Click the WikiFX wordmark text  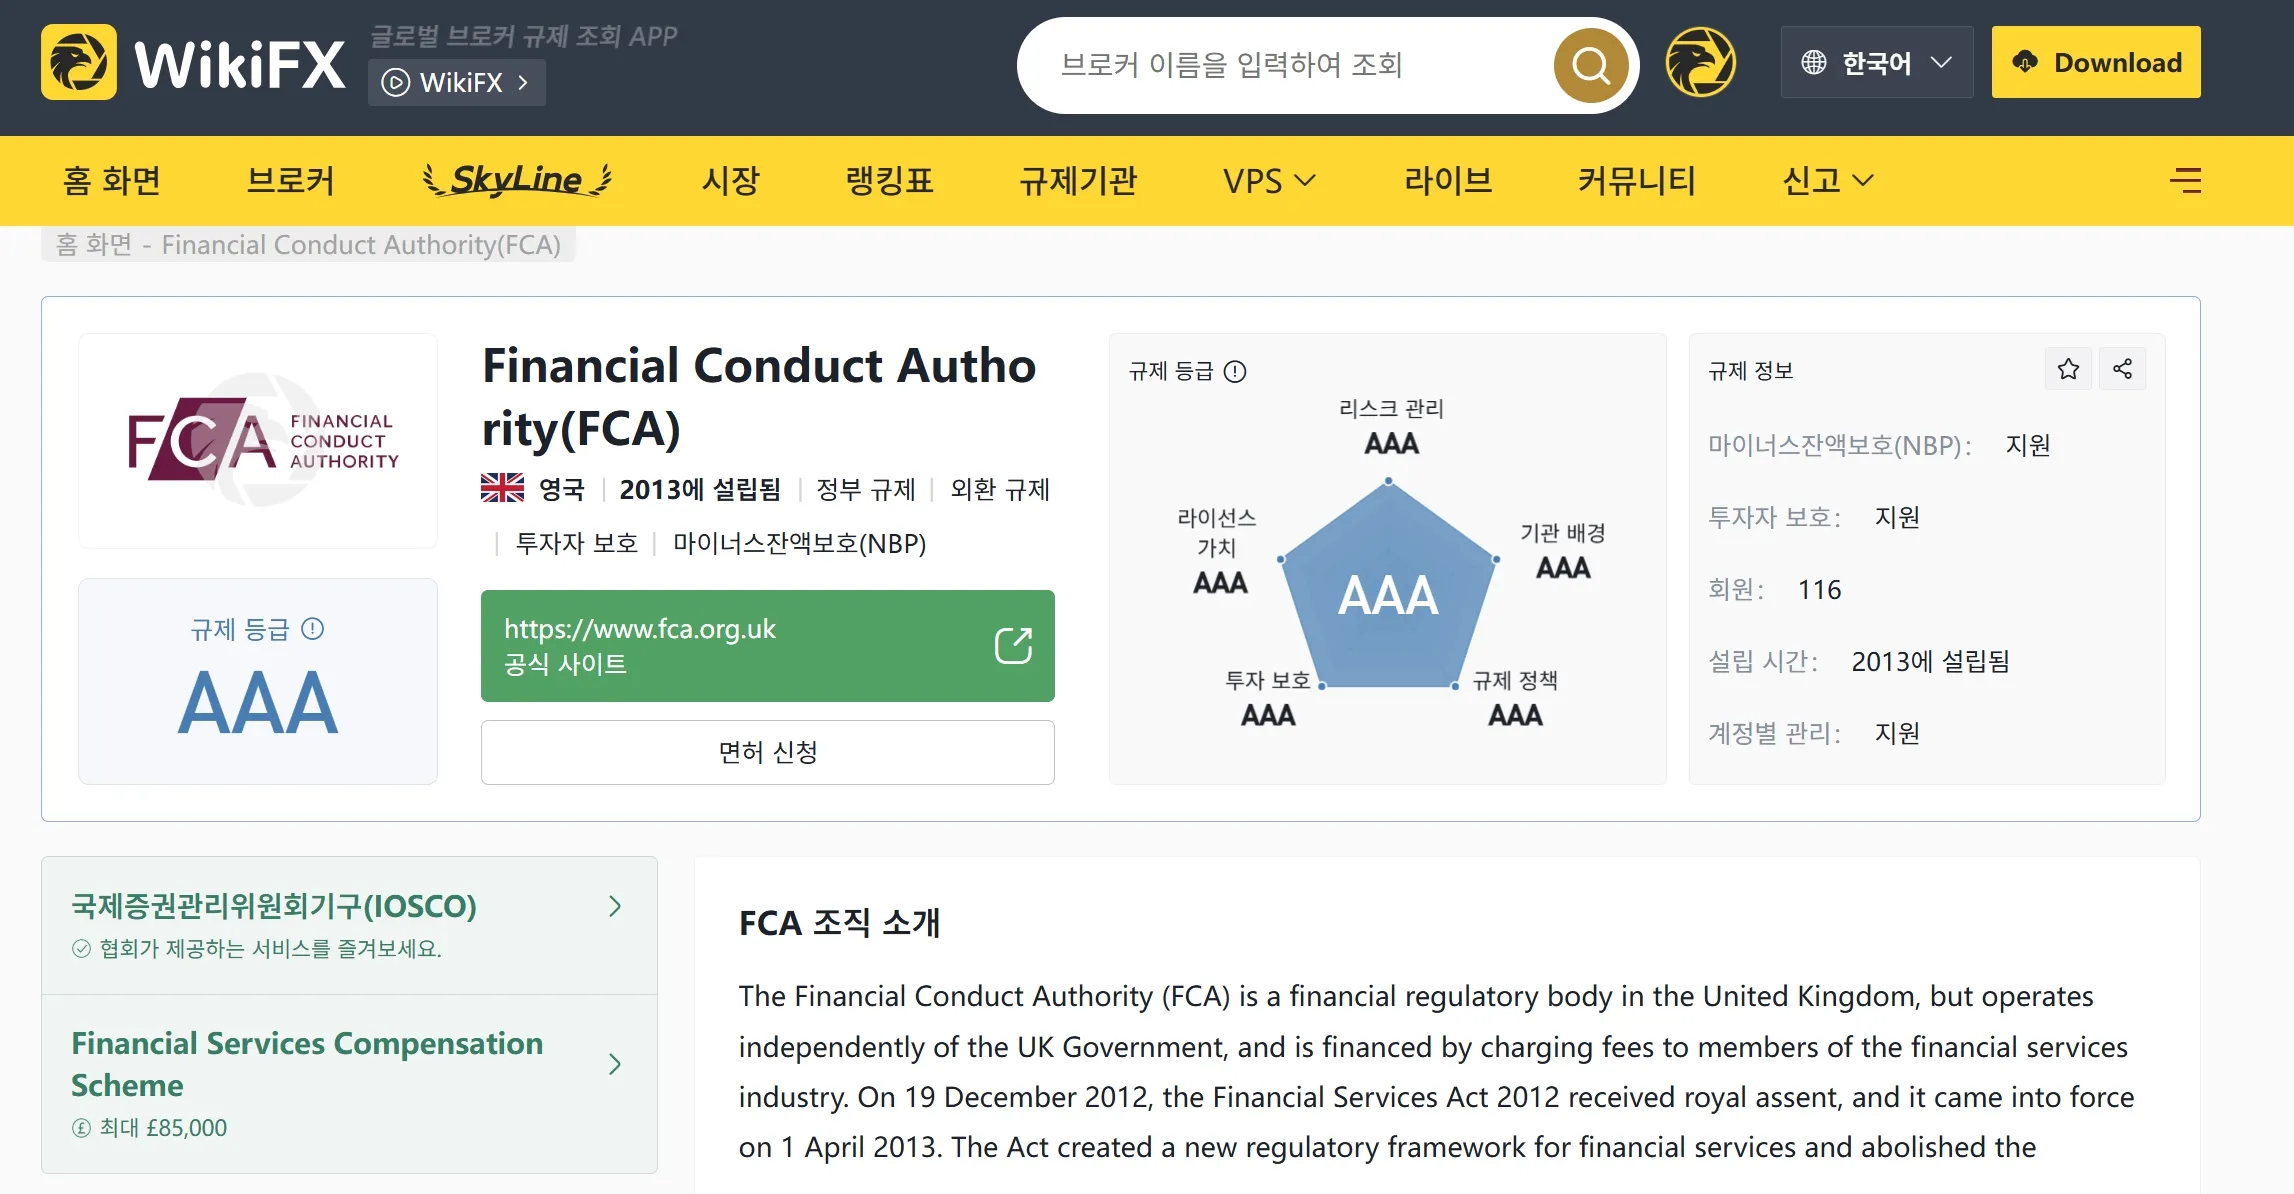tap(240, 65)
